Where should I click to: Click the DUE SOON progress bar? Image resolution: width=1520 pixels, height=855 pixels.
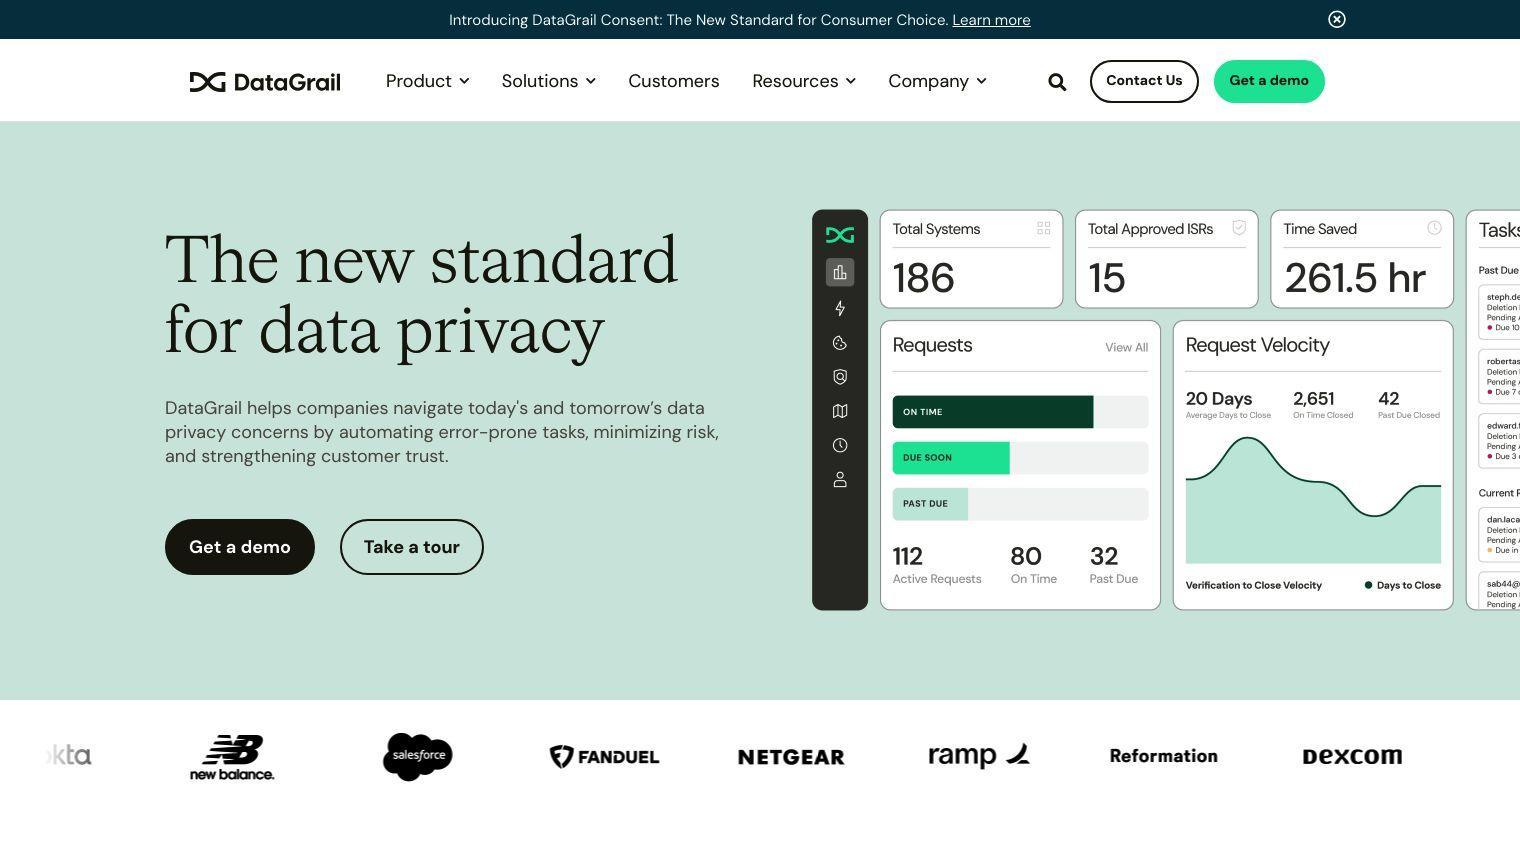pyautogui.click(x=1020, y=458)
